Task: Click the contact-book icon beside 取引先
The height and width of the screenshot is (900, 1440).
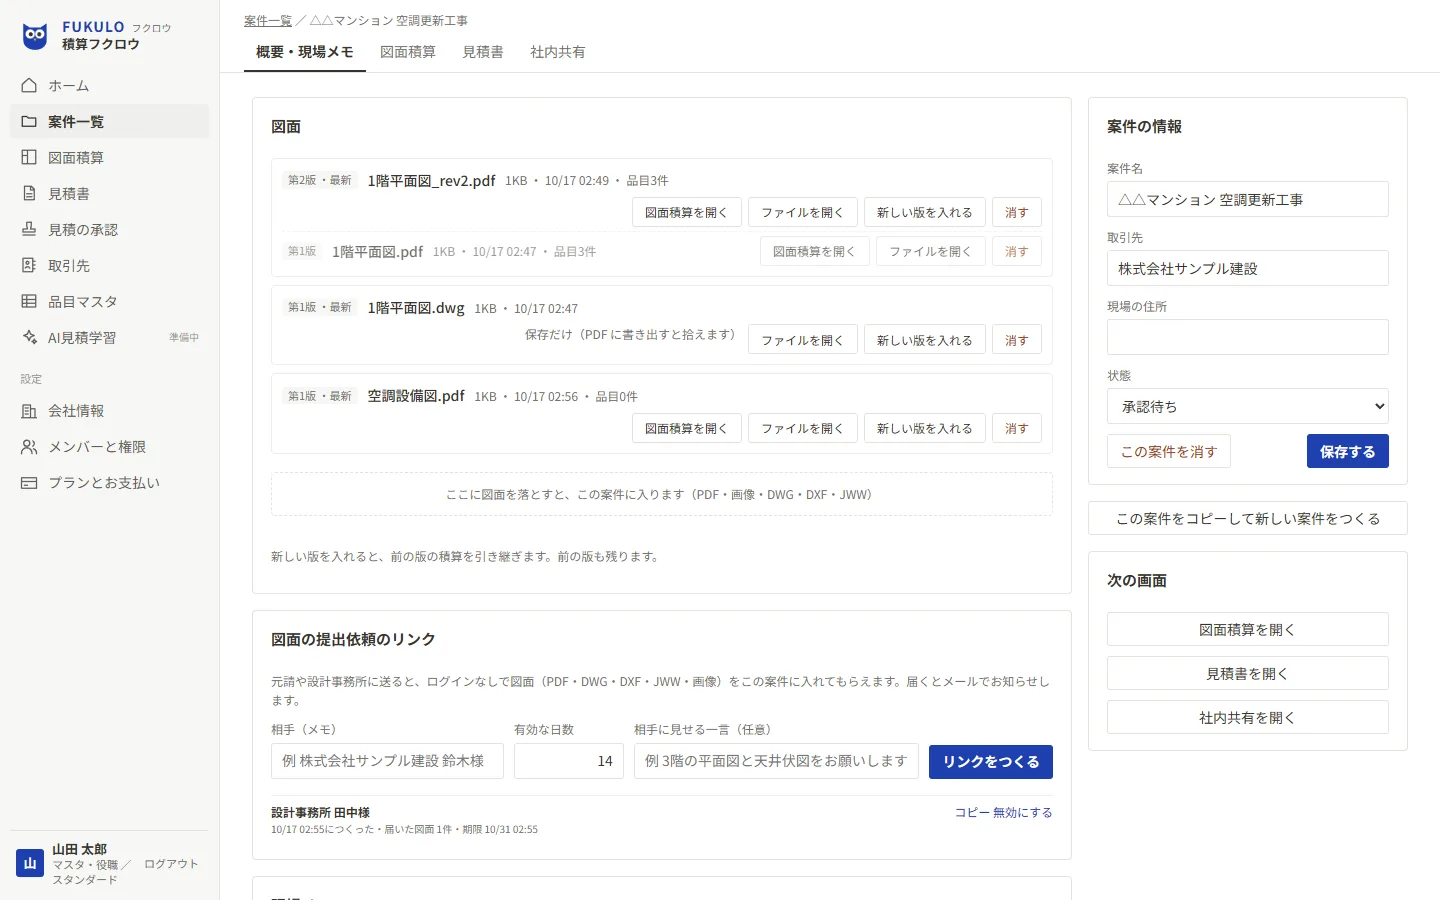Action: pos(29,265)
